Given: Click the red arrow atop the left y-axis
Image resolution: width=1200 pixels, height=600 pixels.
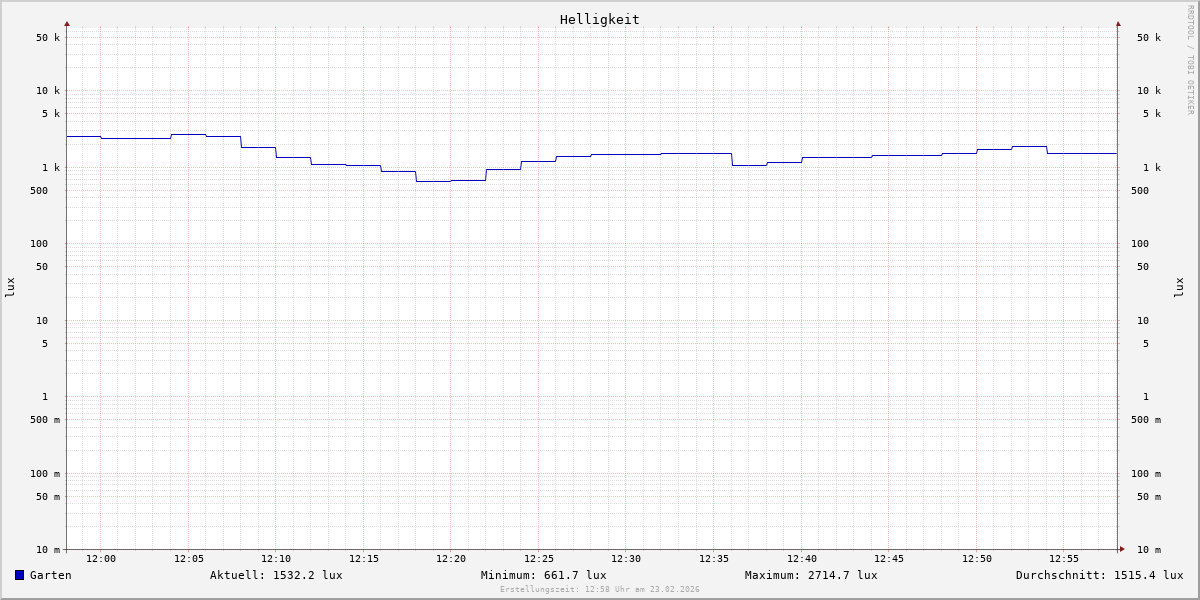Looking at the screenshot, I should 67,23.
